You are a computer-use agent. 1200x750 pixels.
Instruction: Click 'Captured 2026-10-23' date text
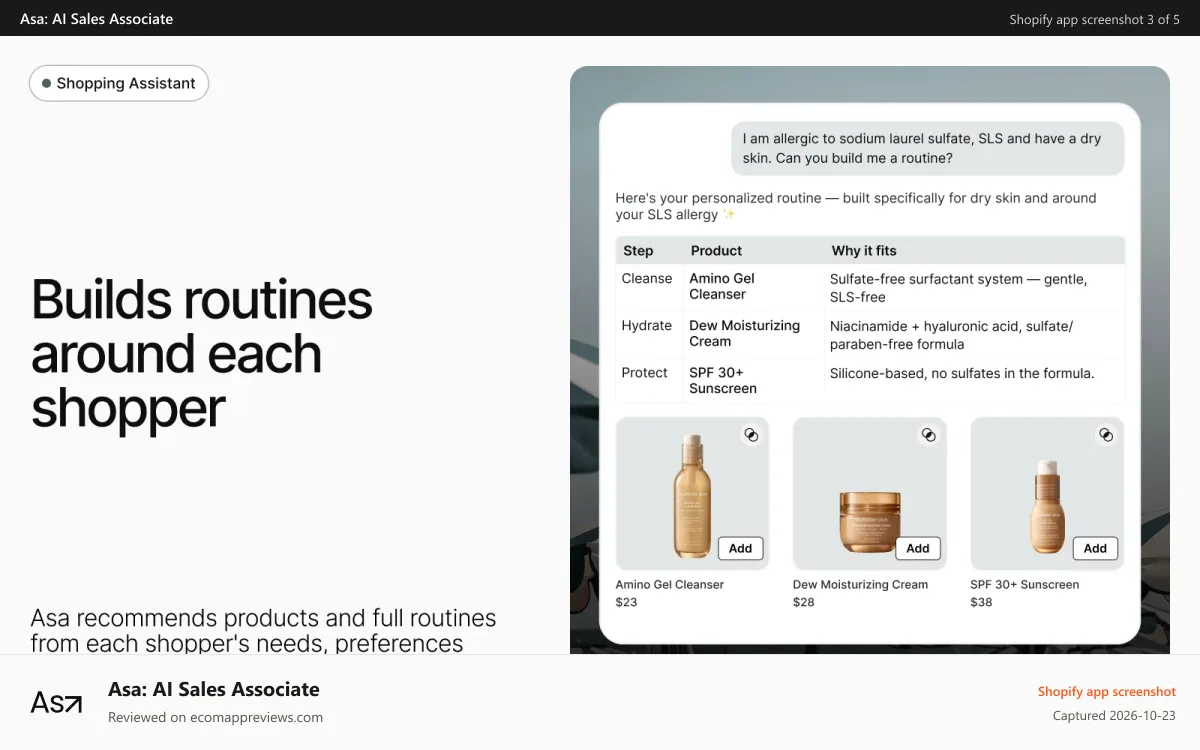[x=1114, y=716]
